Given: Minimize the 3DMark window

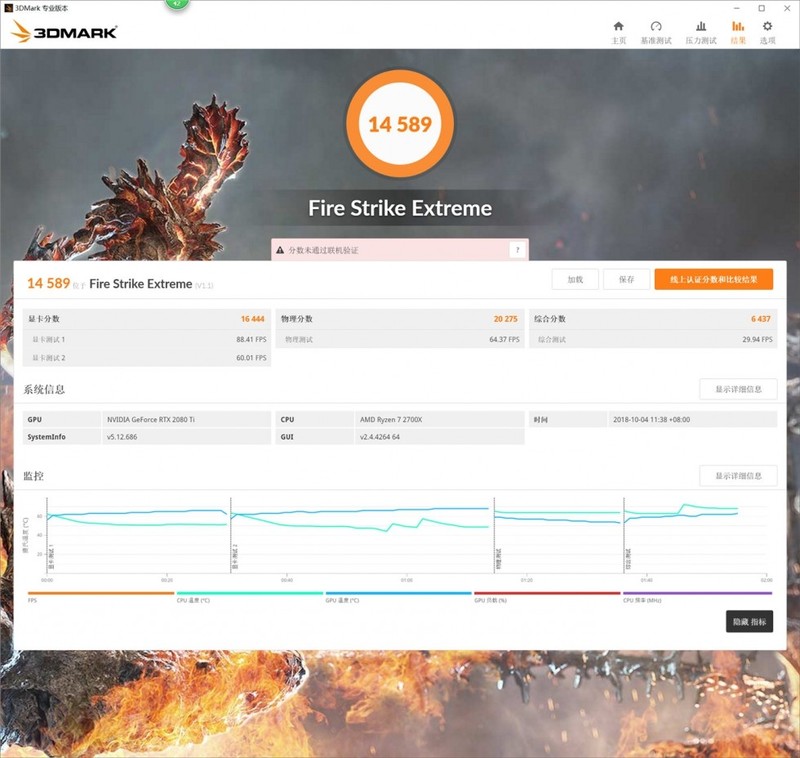Looking at the screenshot, I should click(x=736, y=8).
